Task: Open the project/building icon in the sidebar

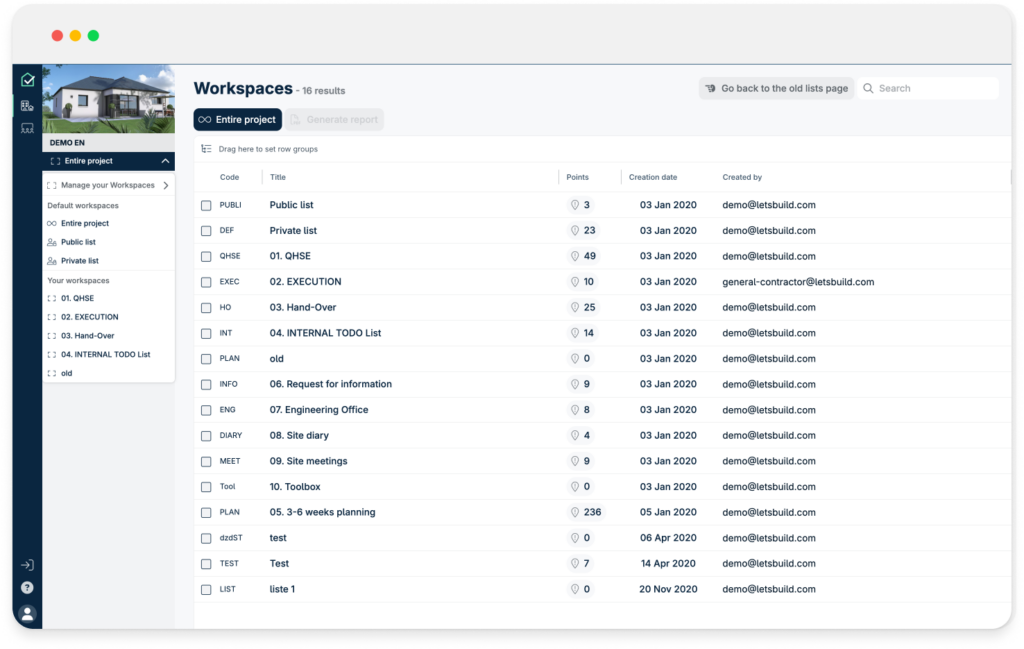Action: coord(27,105)
